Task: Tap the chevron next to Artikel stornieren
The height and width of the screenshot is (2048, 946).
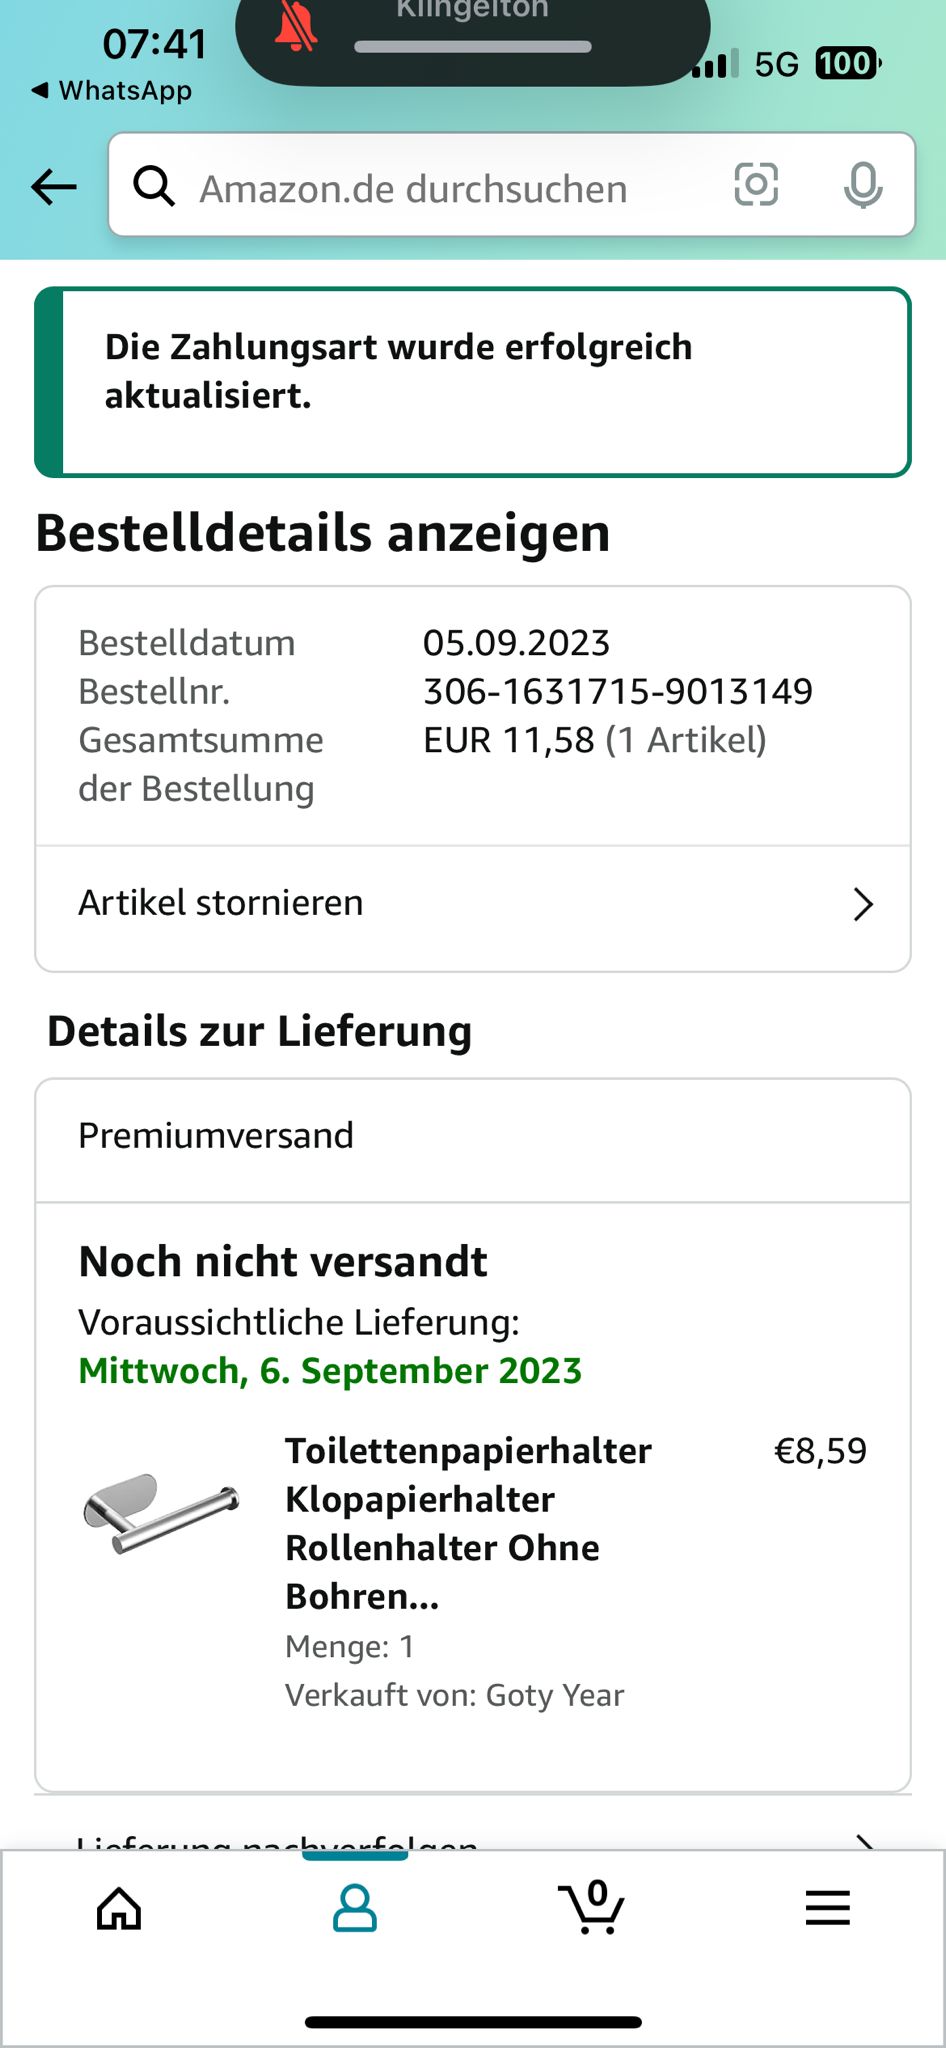Action: tap(863, 905)
